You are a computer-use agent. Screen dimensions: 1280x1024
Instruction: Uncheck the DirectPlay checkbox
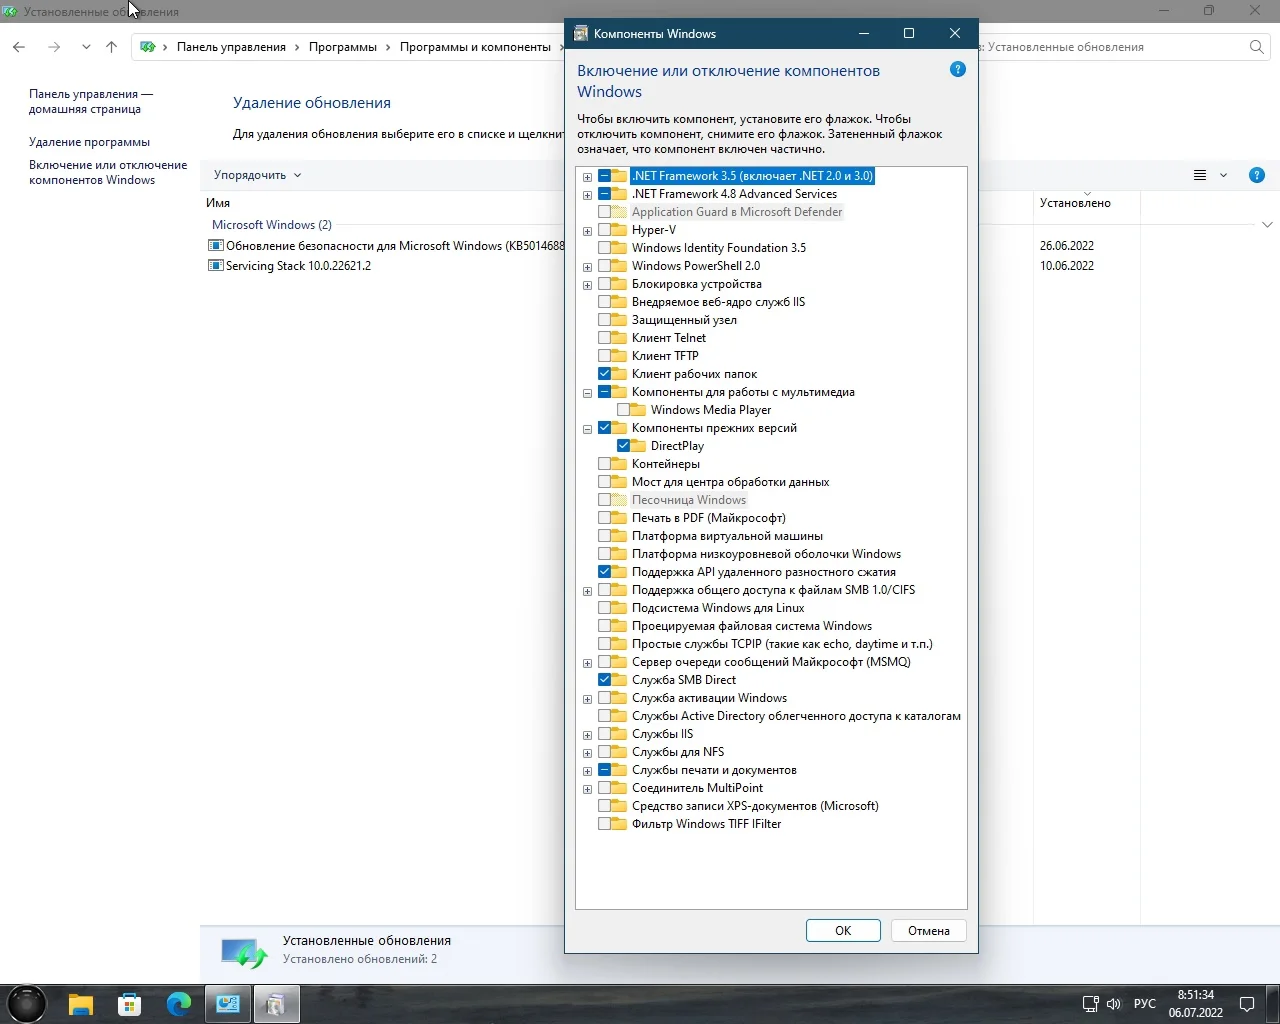[x=624, y=446]
